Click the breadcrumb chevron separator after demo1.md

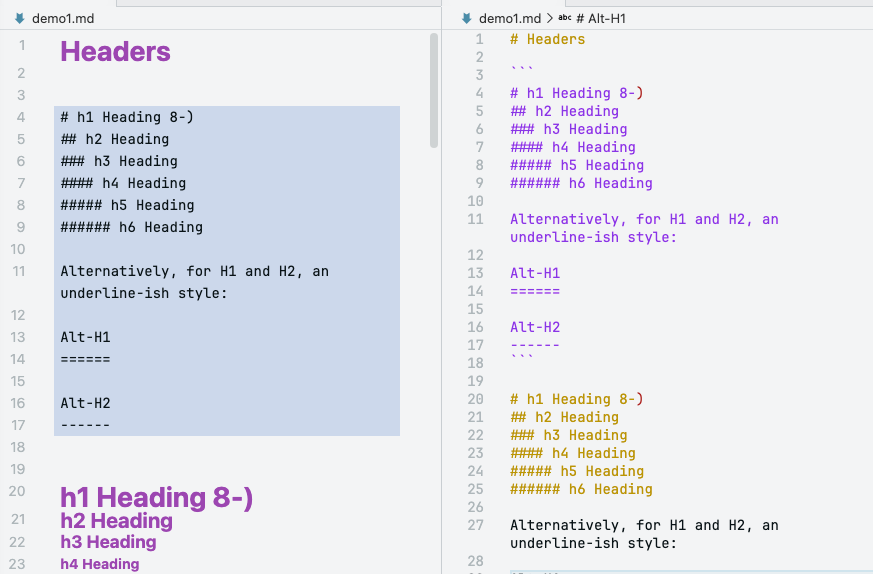tap(550, 18)
